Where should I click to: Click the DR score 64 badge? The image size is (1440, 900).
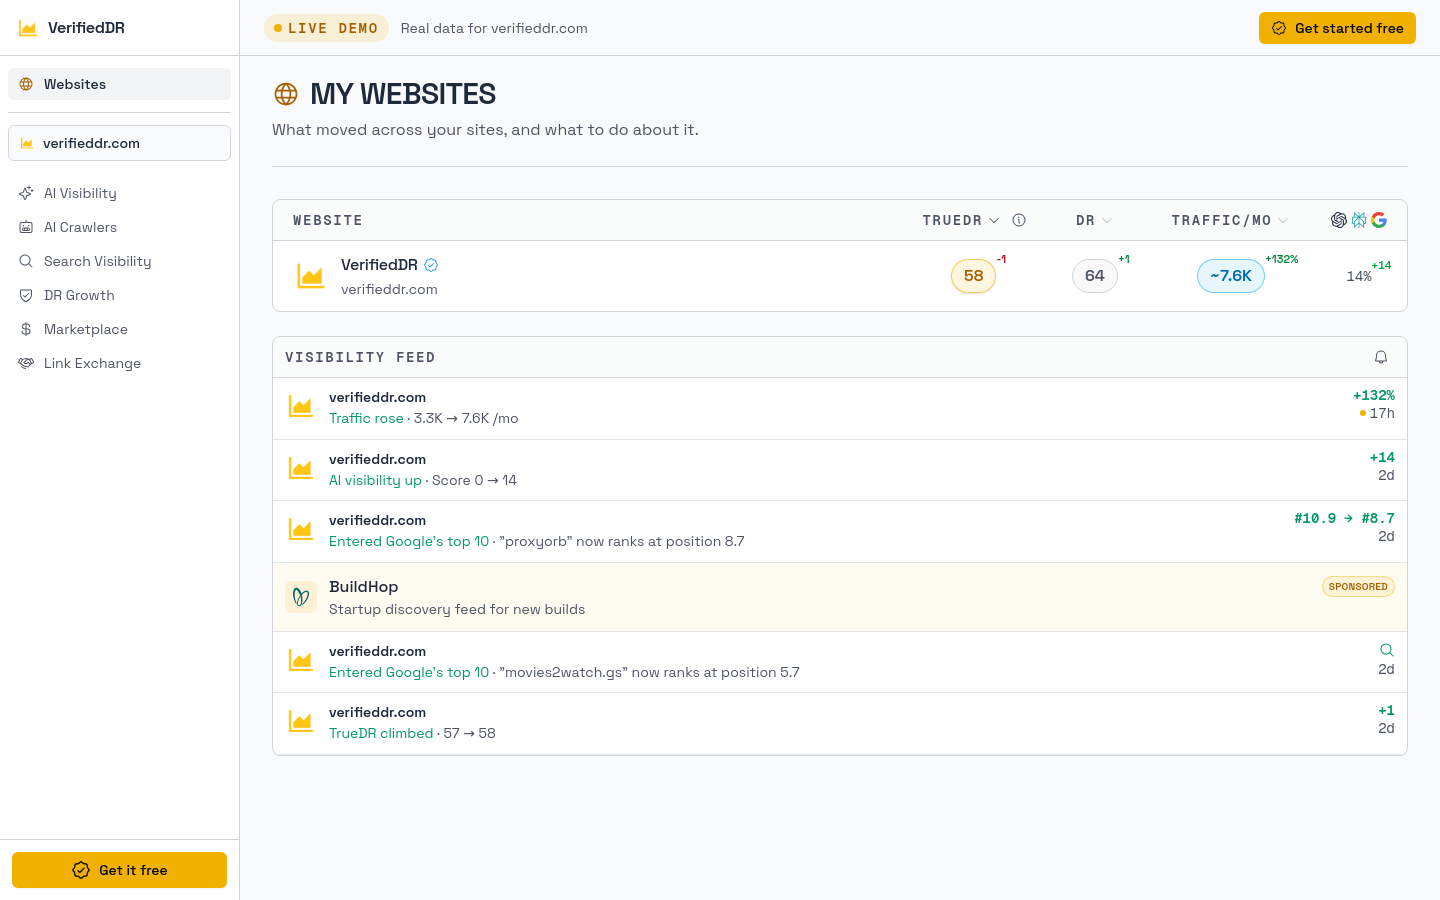pos(1095,276)
